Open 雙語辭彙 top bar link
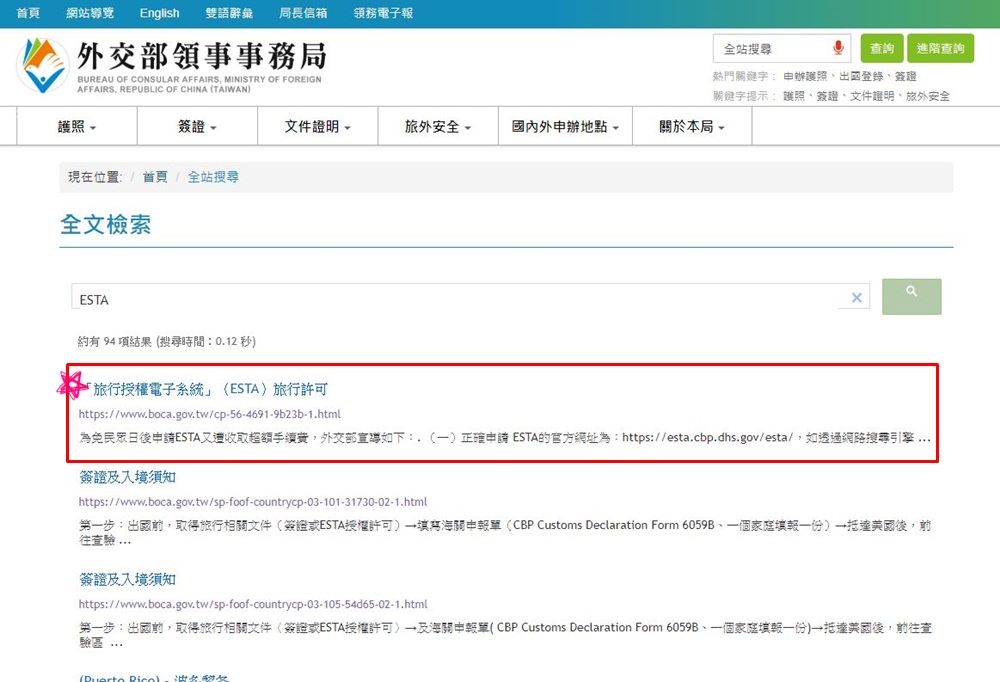 click(x=229, y=13)
